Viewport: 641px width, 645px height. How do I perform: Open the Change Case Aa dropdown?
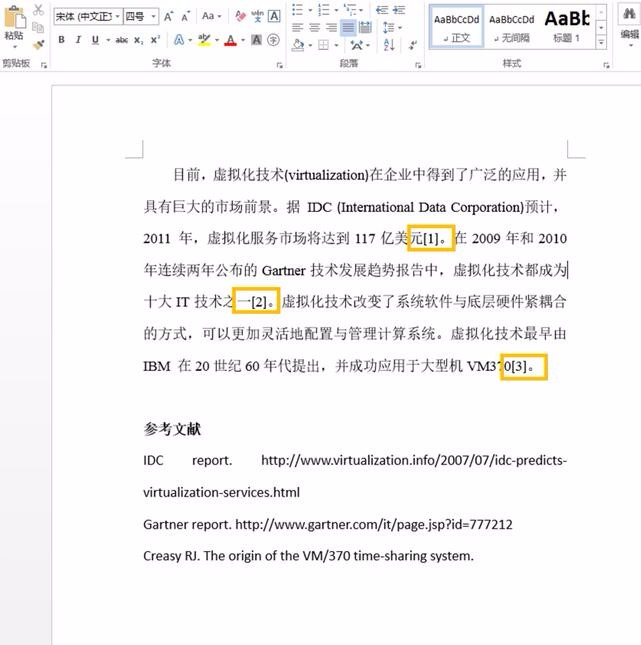tap(212, 16)
